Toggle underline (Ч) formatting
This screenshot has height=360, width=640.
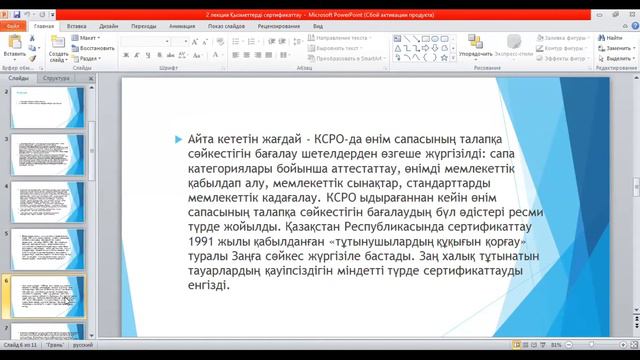pyautogui.click(x=148, y=55)
